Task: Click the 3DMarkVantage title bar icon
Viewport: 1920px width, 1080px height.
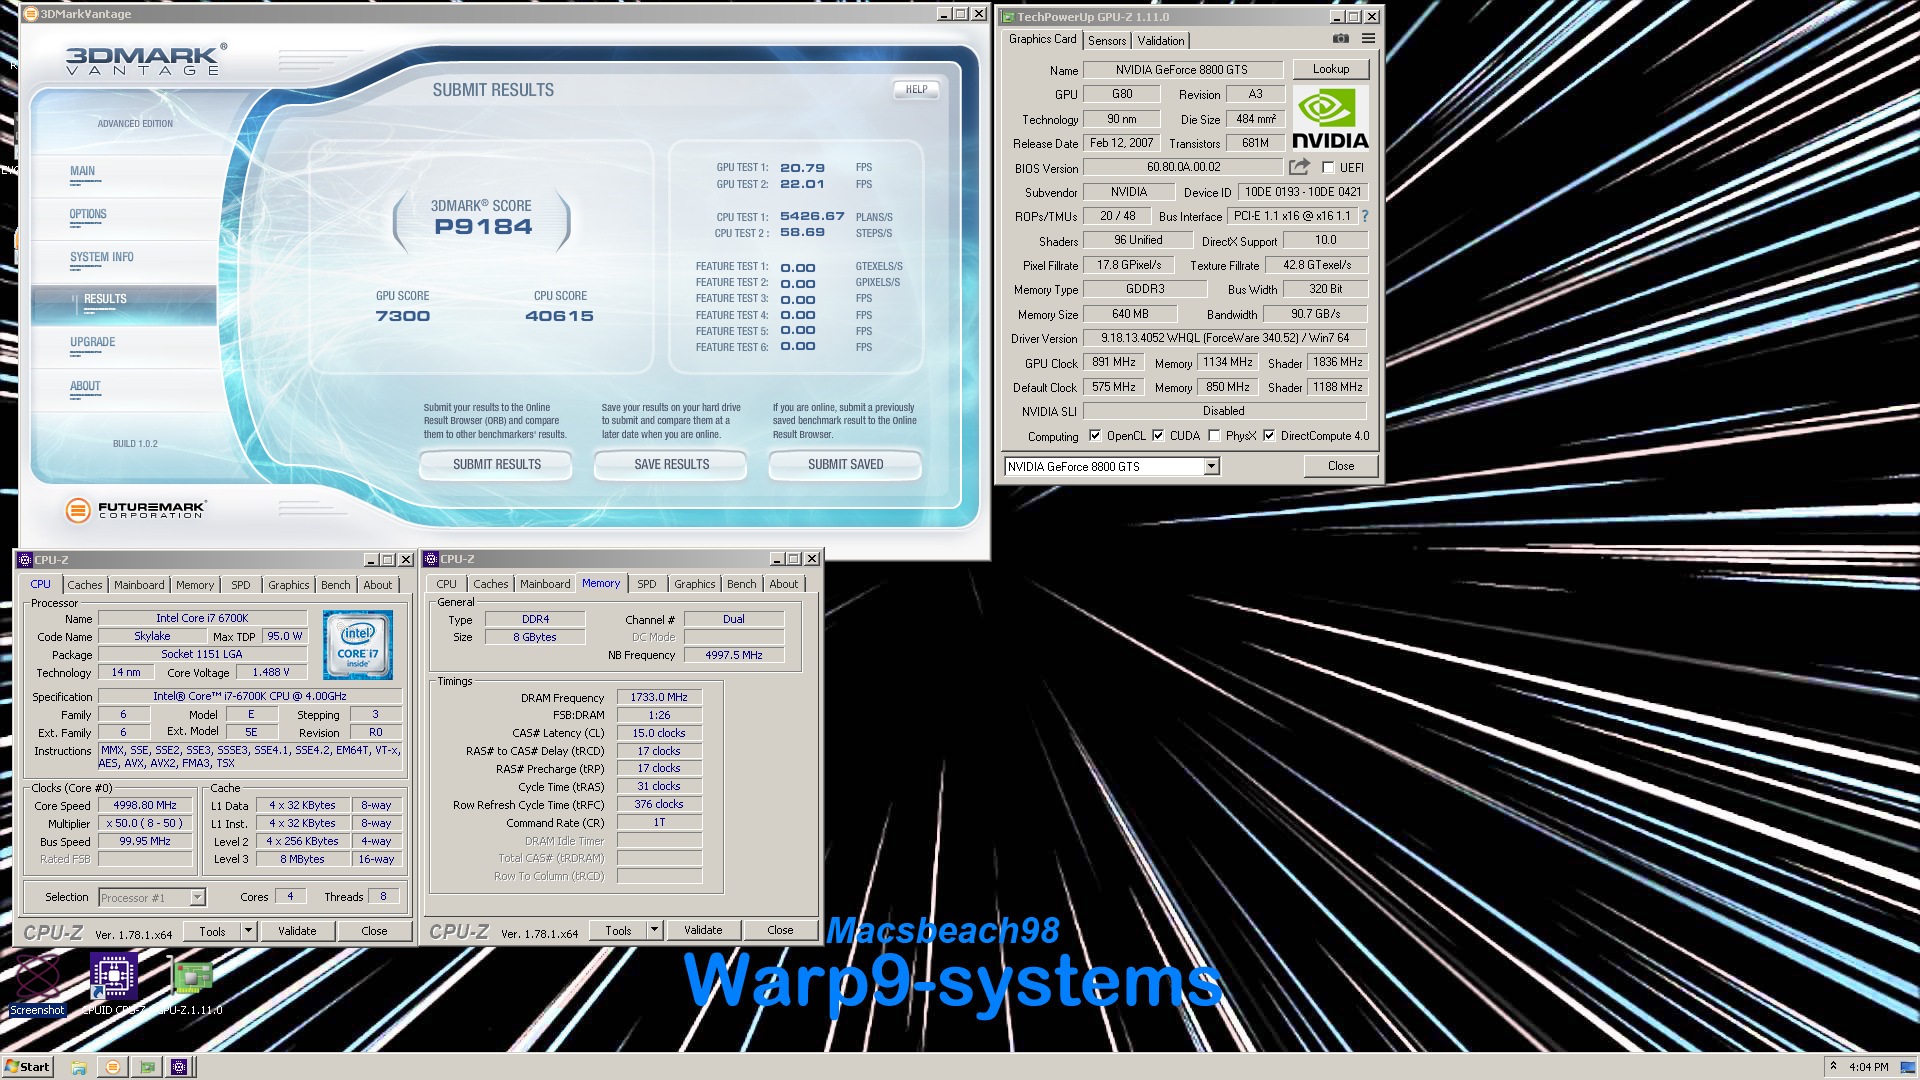Action: coord(30,14)
